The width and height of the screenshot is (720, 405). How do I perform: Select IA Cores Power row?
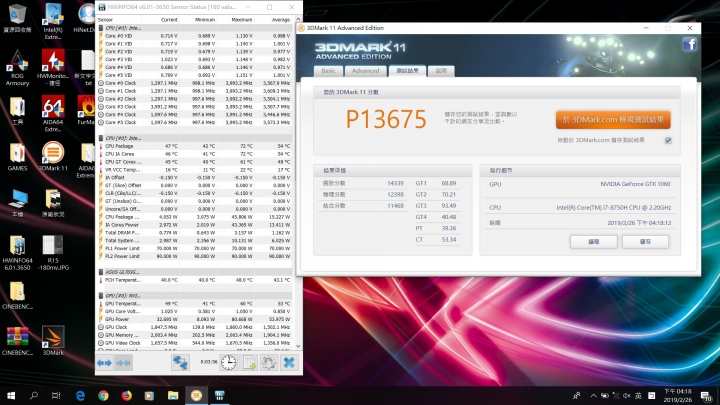point(195,225)
